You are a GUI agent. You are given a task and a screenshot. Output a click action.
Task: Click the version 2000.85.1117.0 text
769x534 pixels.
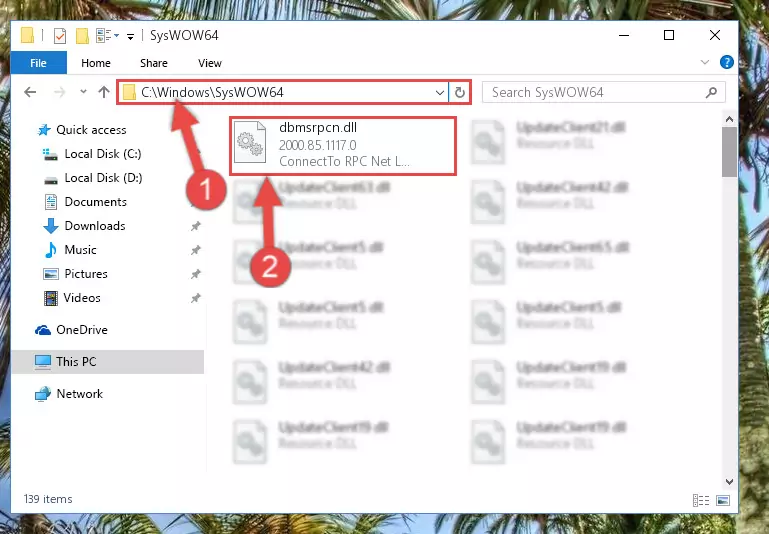[x=317, y=145]
